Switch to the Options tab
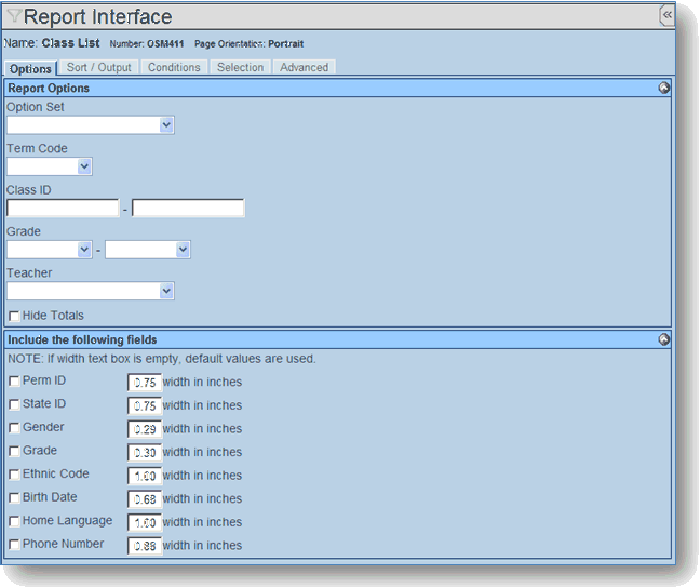This screenshot has width=700, height=587. click(30, 69)
